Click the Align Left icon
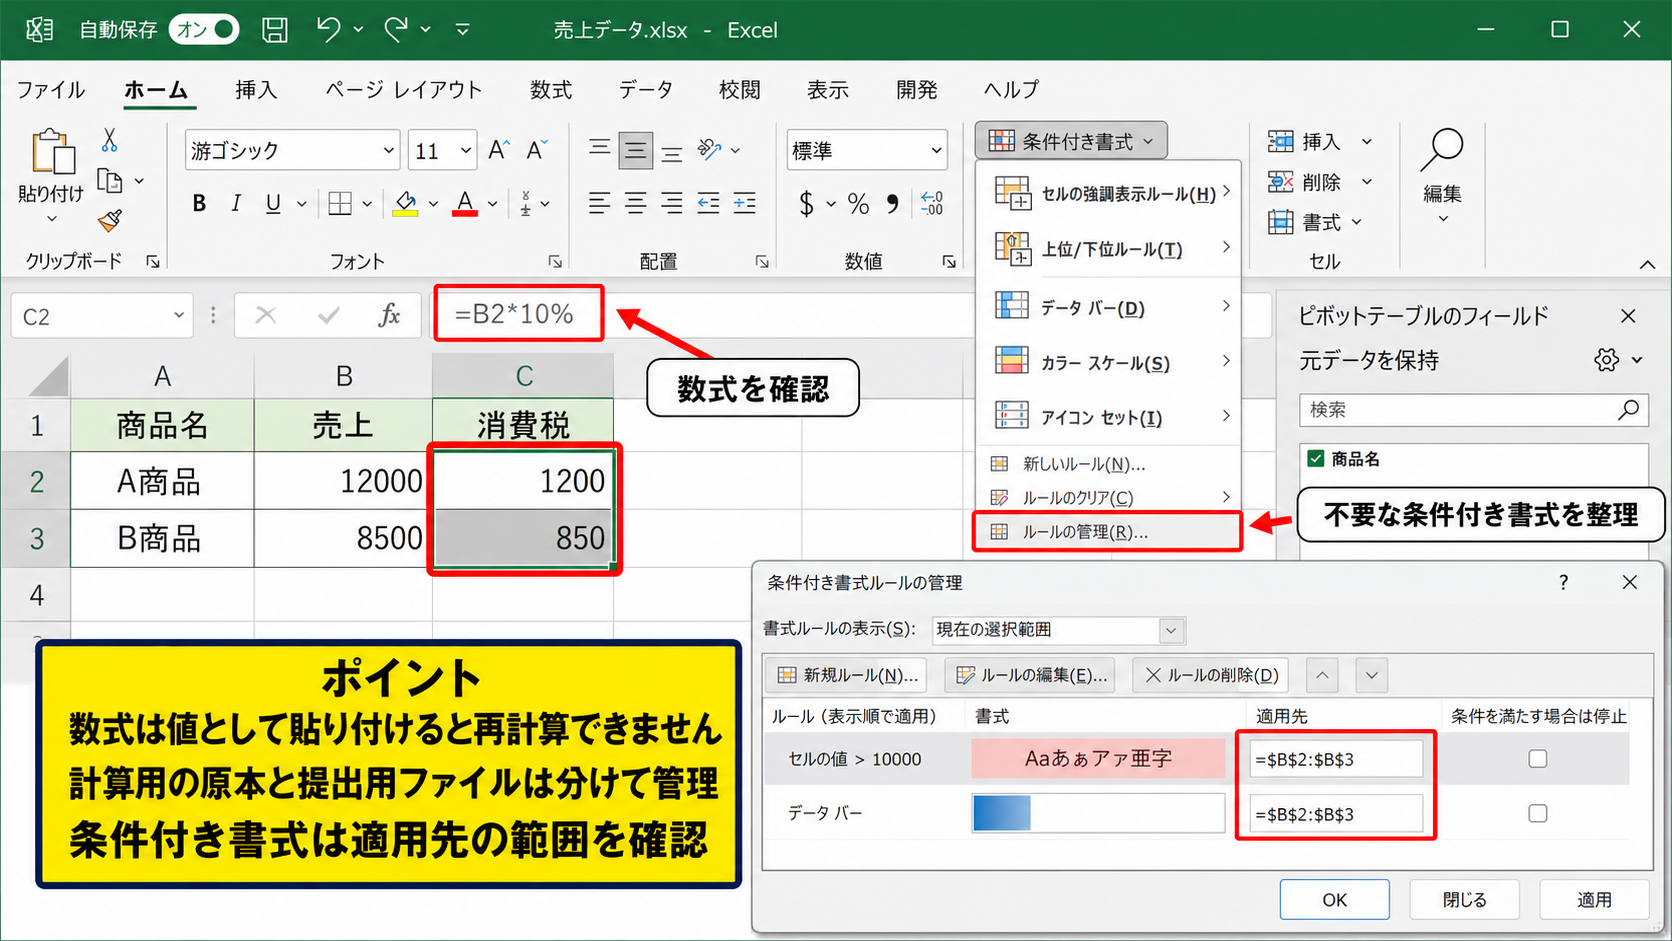This screenshot has width=1672, height=941. [599, 204]
